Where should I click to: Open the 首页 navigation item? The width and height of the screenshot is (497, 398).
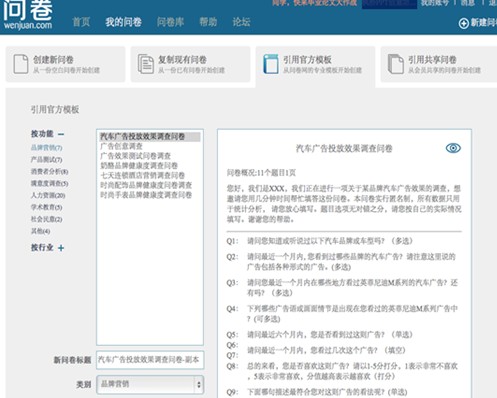click(x=81, y=22)
